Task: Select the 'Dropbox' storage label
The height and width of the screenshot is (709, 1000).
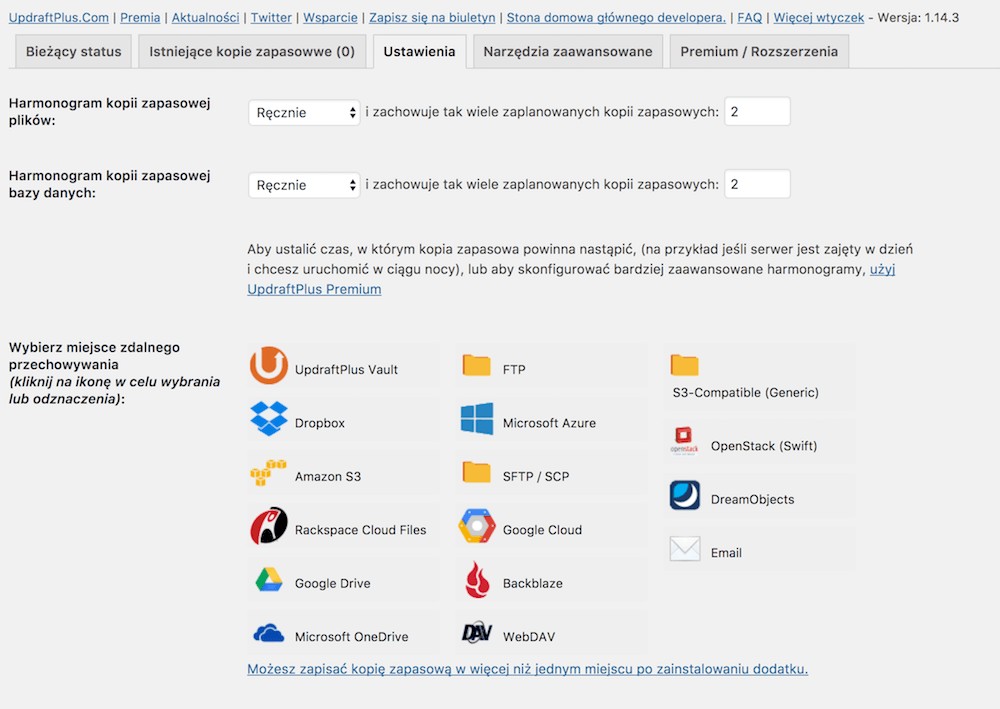Action: pyautogui.click(x=320, y=423)
